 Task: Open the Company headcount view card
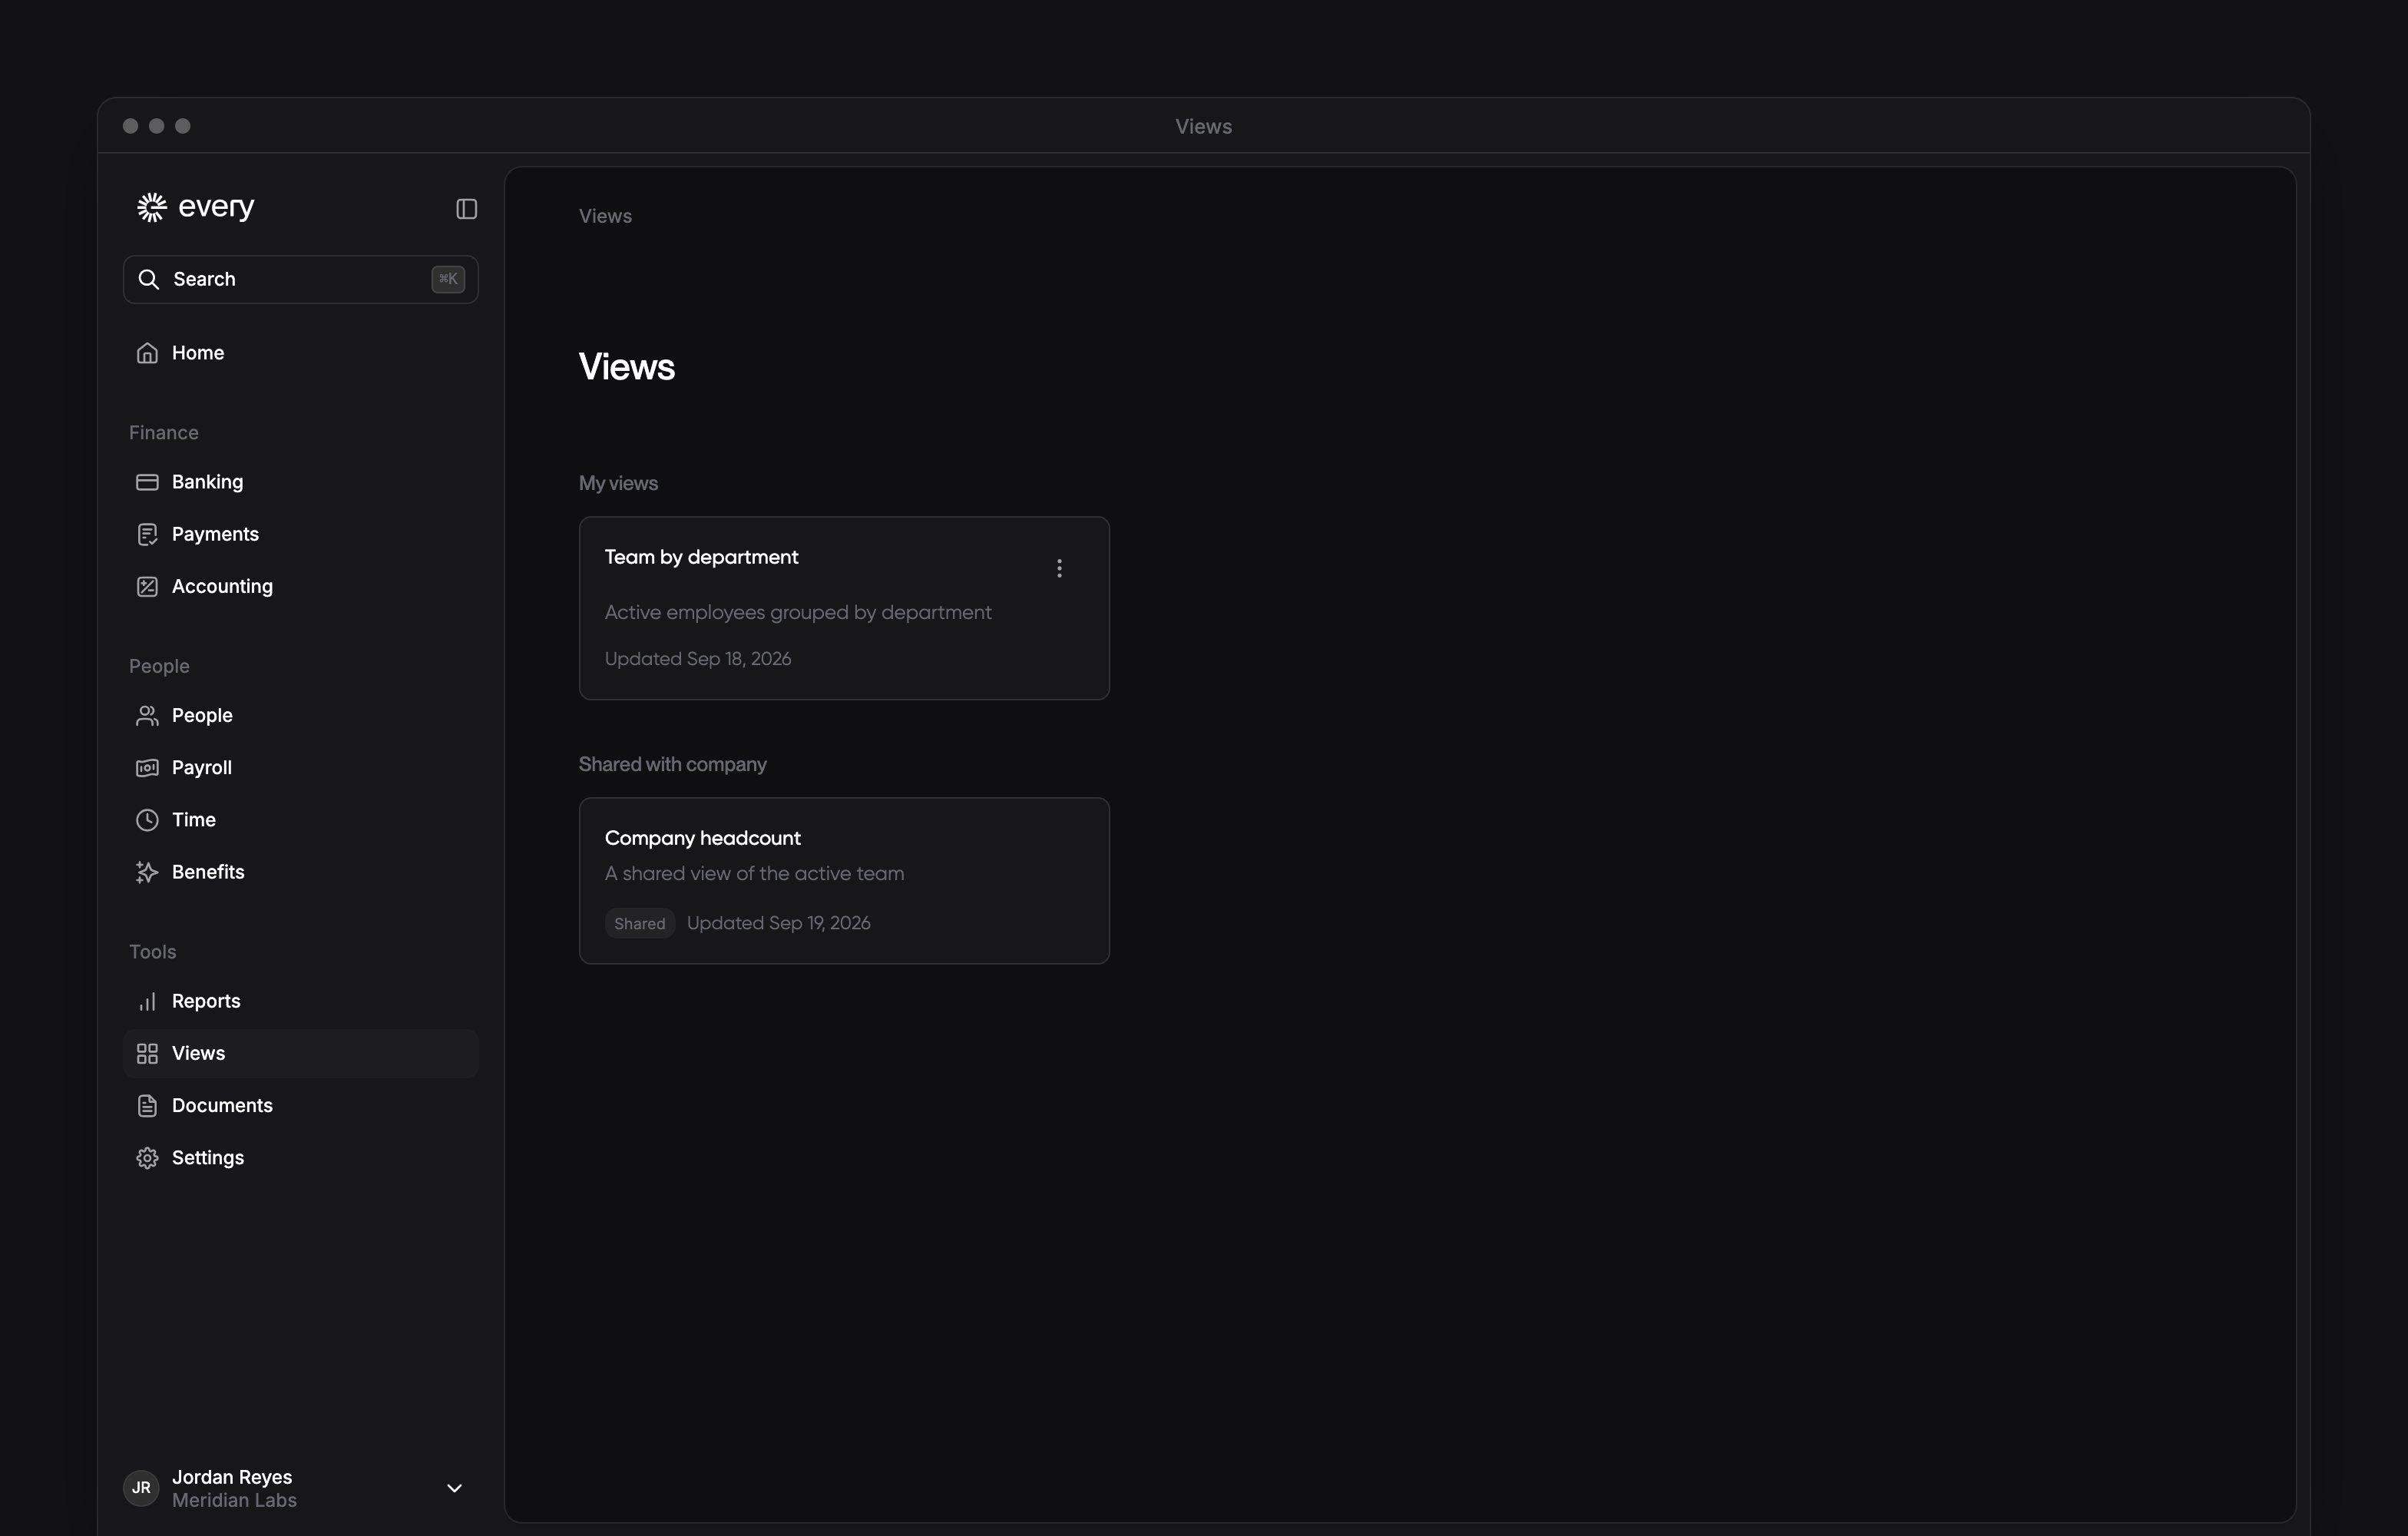pos(844,881)
